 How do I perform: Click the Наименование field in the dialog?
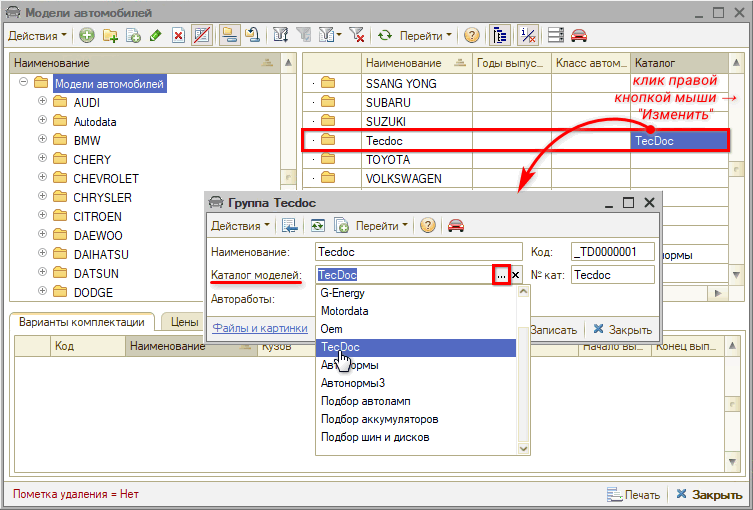(x=418, y=252)
